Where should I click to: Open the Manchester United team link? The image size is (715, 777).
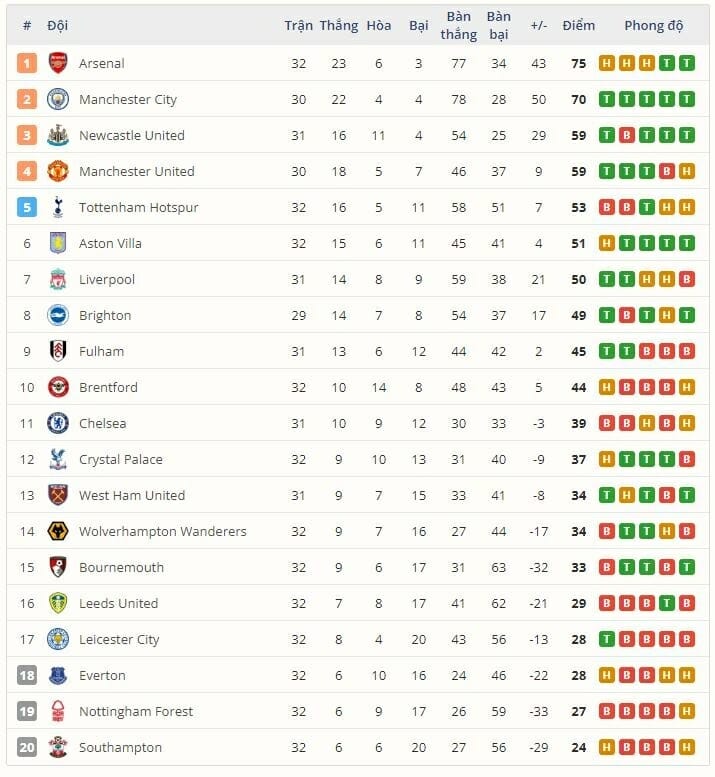tap(136, 171)
